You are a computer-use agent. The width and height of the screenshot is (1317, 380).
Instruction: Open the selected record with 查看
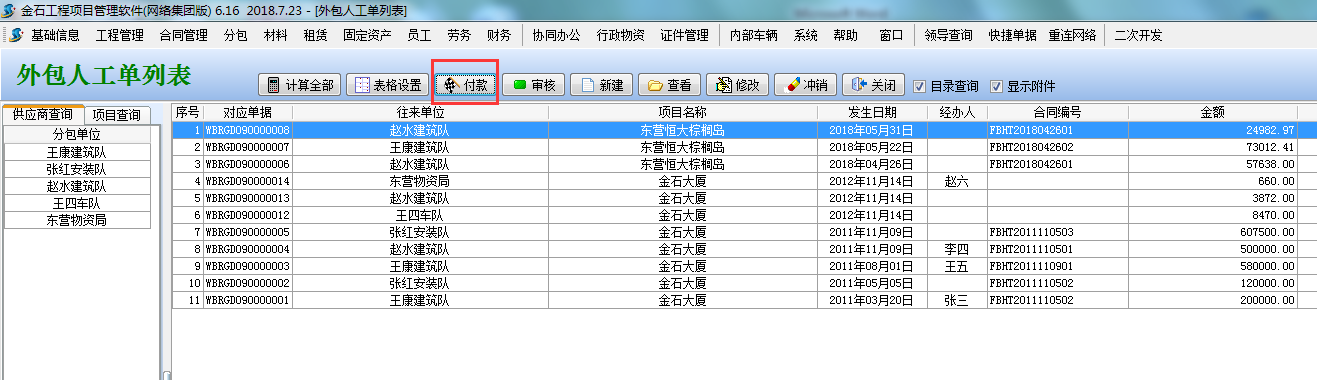tap(669, 85)
